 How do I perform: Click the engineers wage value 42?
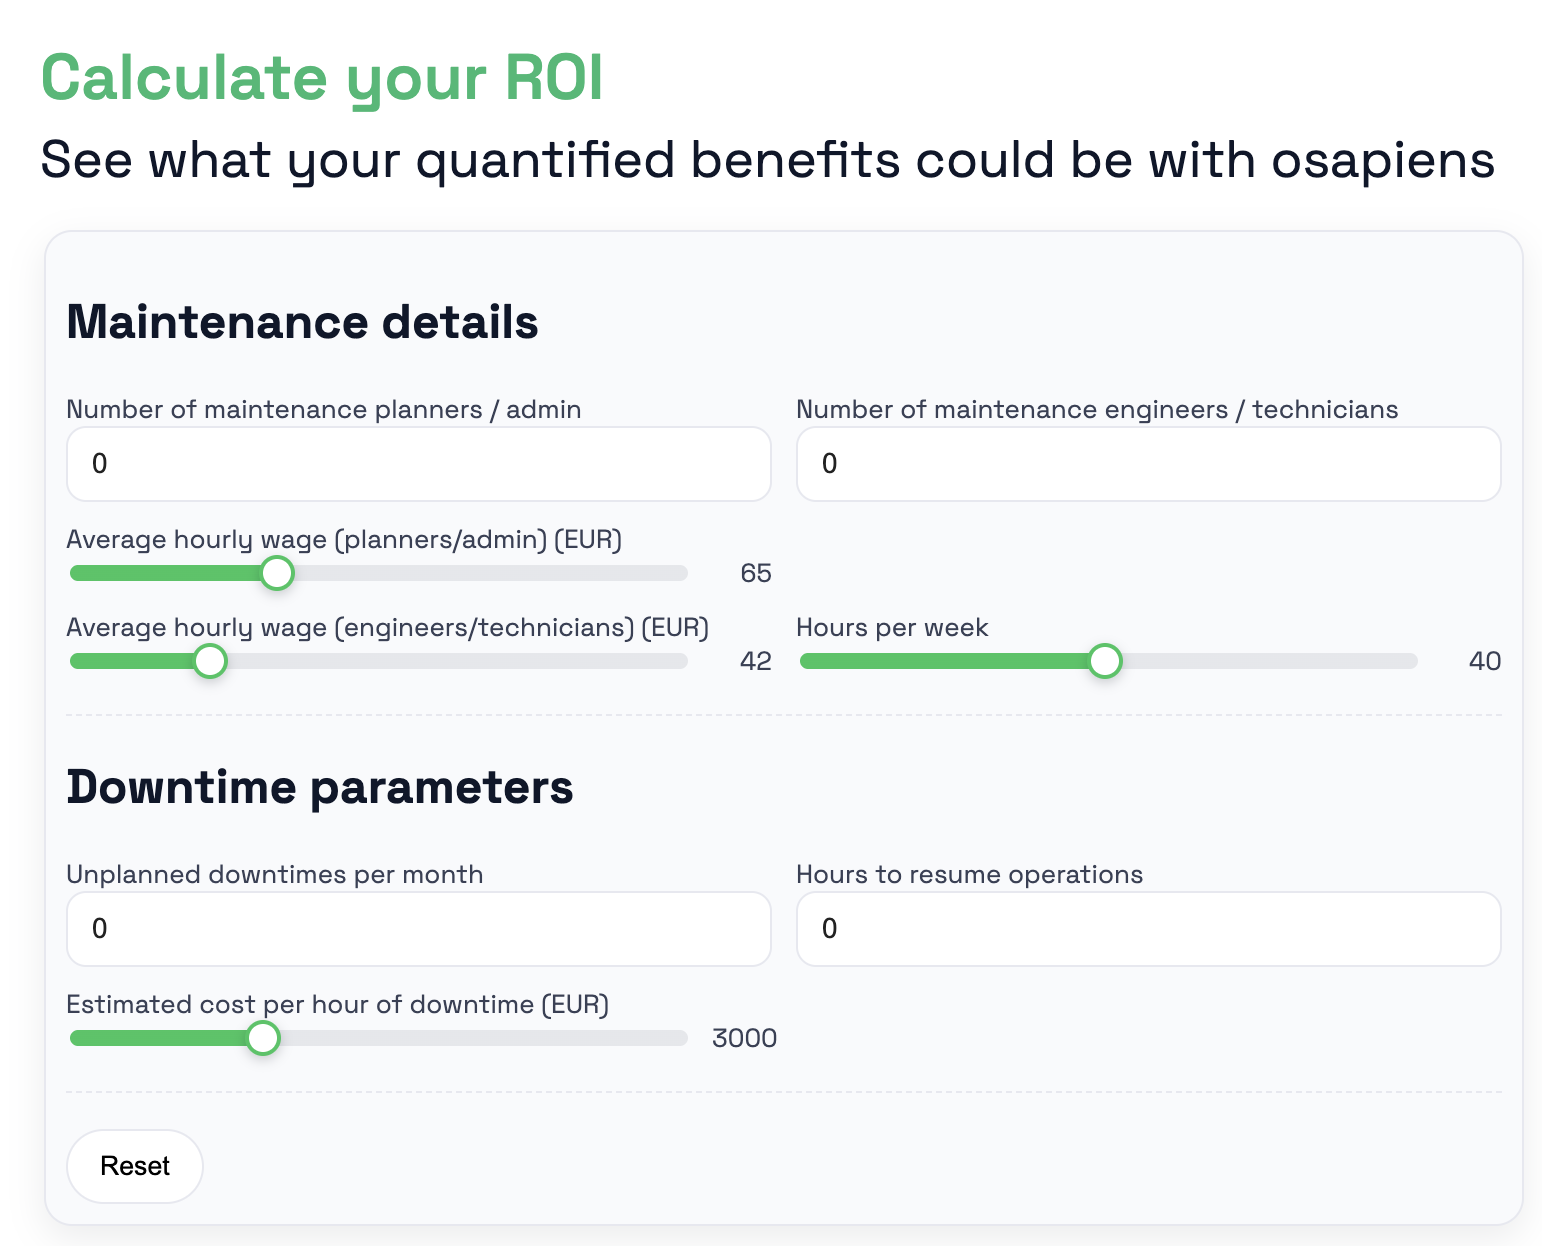[755, 661]
